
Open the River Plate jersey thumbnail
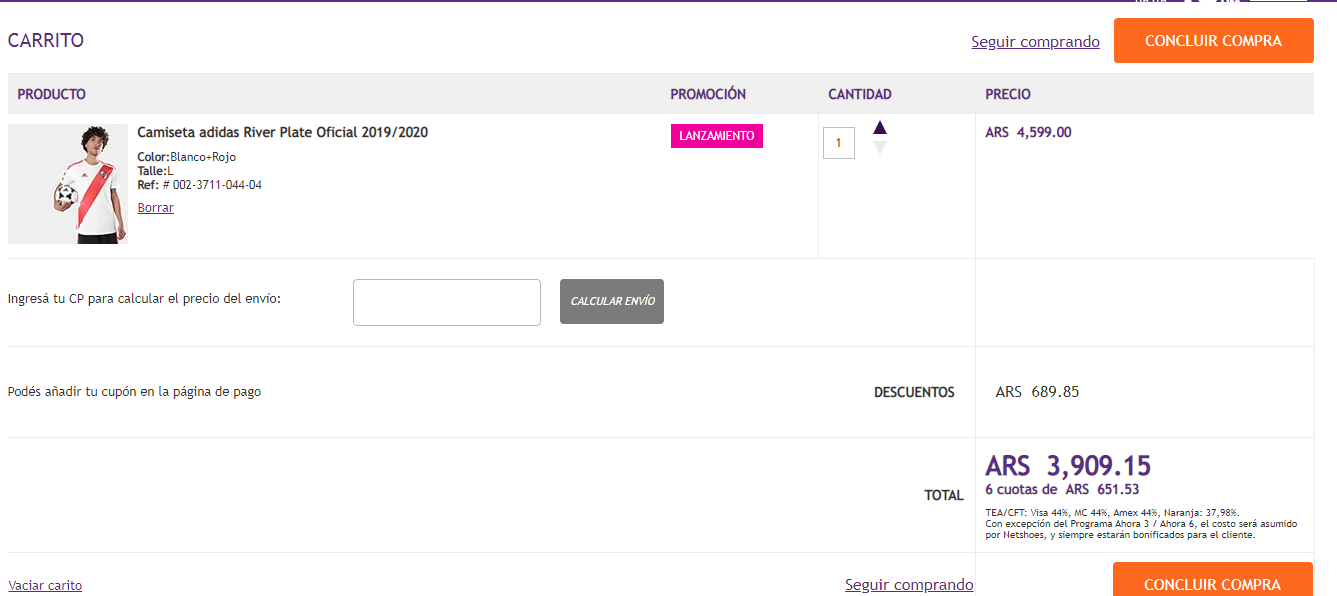[68, 184]
